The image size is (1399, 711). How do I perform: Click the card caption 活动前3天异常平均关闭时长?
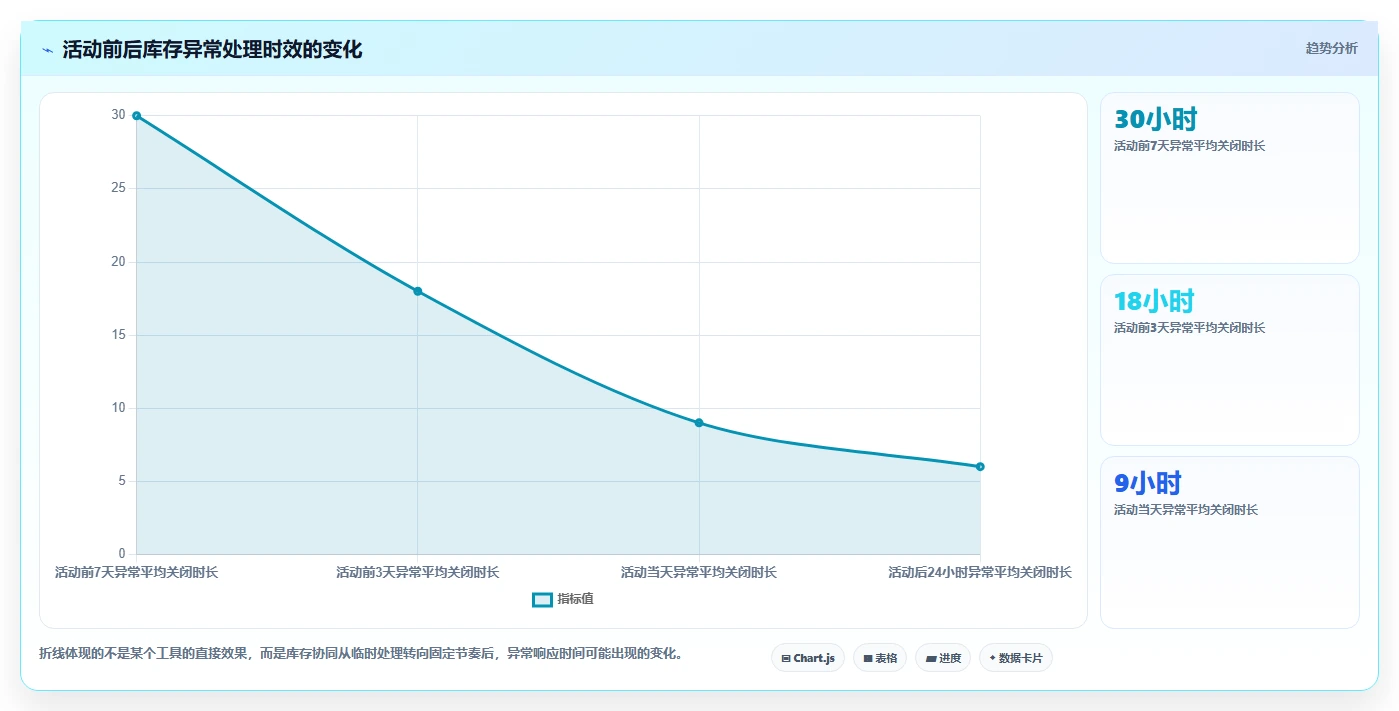click(1190, 328)
